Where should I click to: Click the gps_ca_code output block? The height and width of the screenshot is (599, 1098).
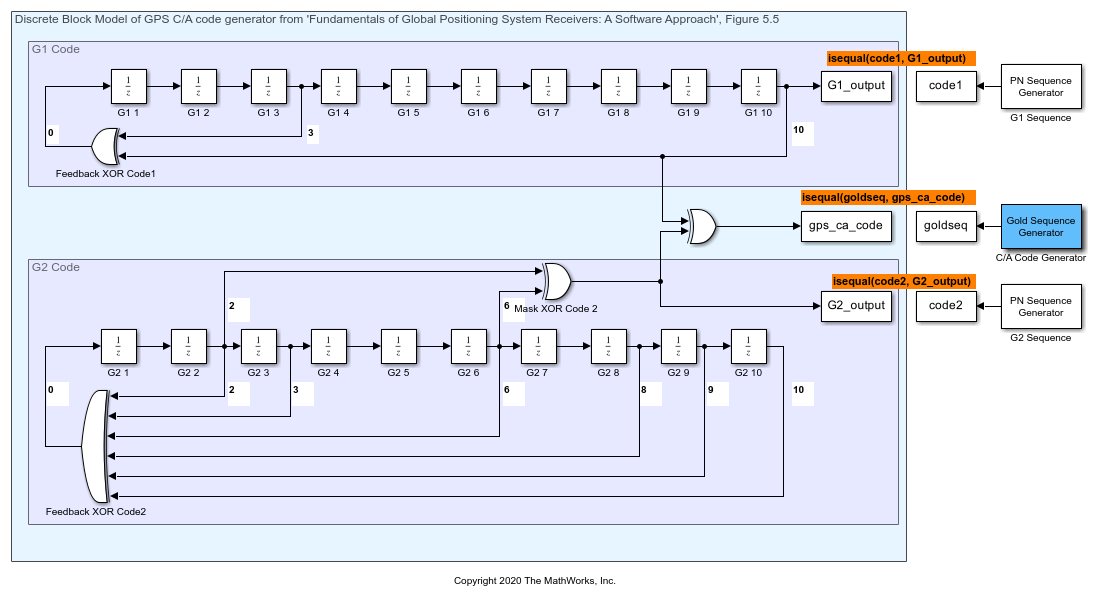(x=846, y=226)
